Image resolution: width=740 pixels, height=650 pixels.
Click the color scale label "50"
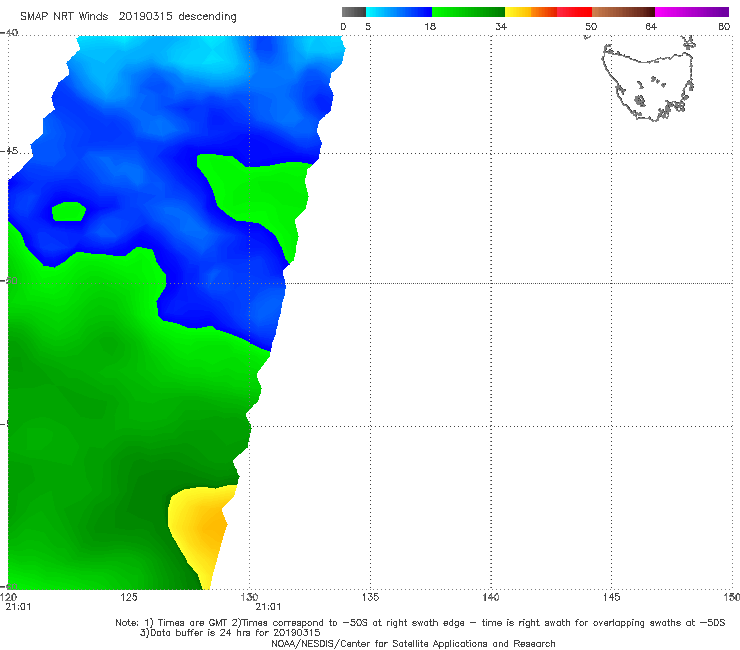click(x=591, y=27)
